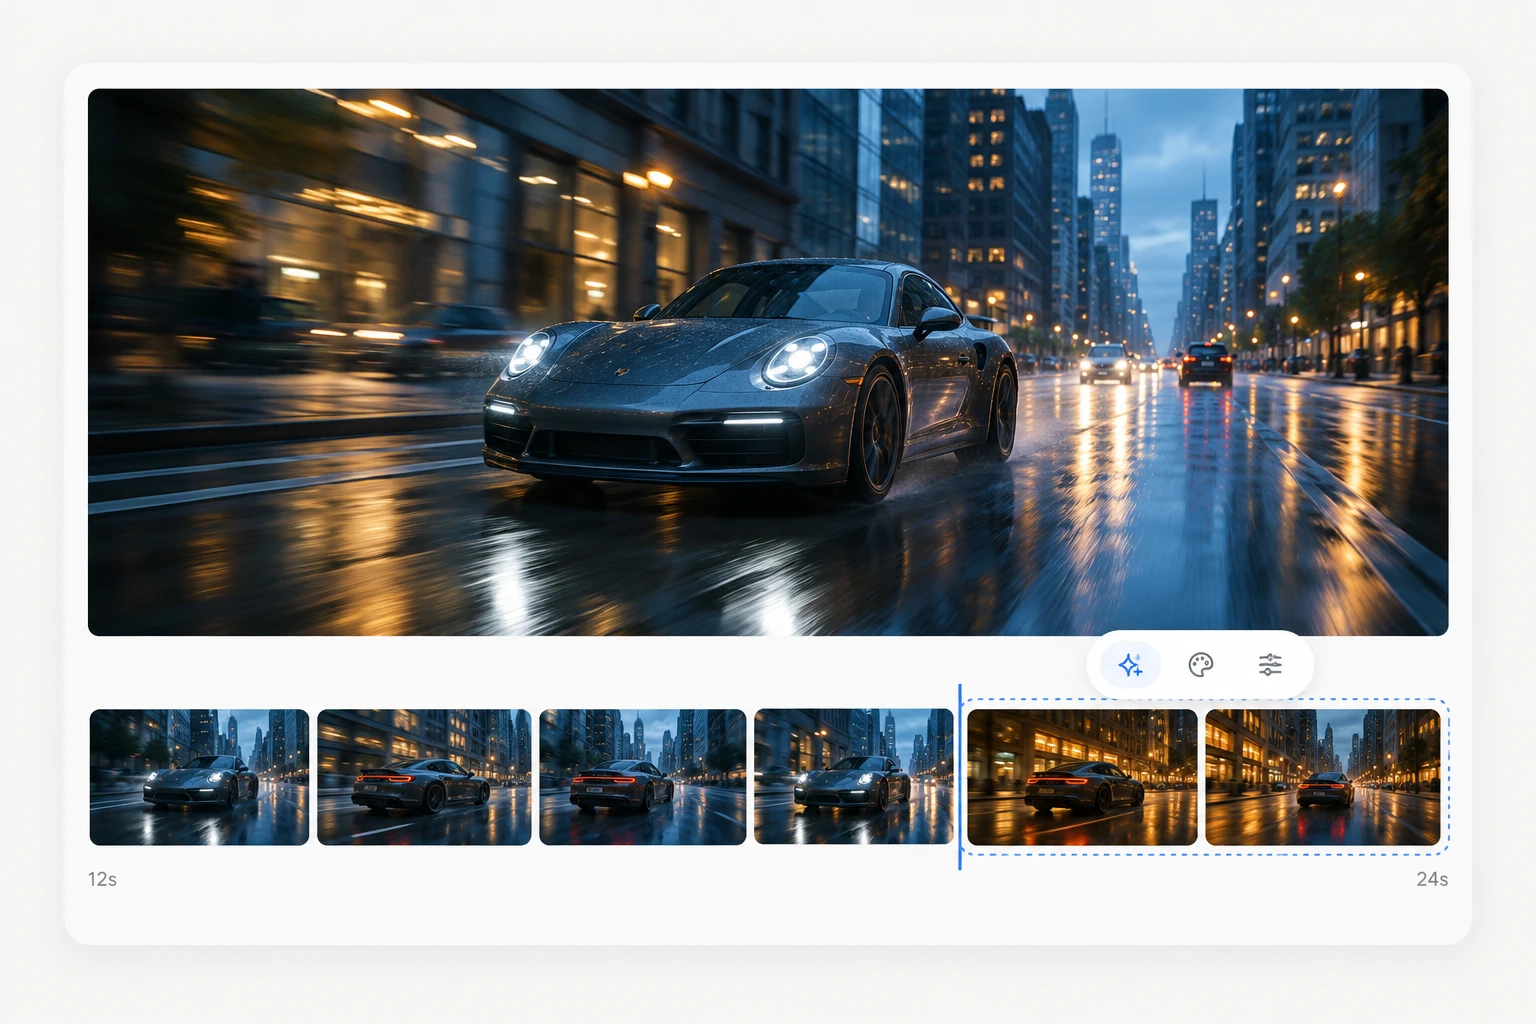1536x1024 pixels.
Task: Click the 24s timeline end label
Action: (1432, 879)
